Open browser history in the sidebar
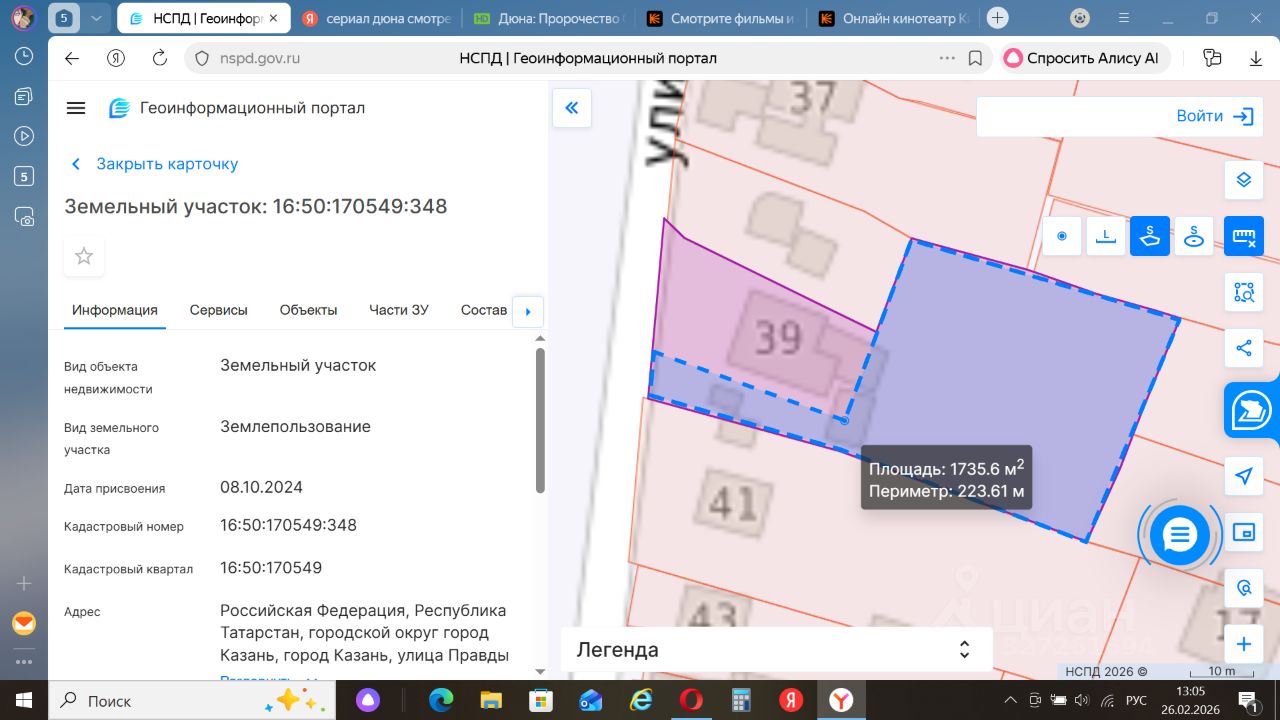The width and height of the screenshot is (1280, 720). (23, 56)
